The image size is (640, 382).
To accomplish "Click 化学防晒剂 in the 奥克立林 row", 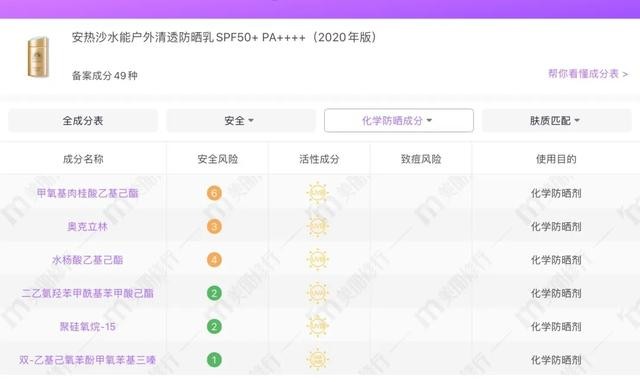I will point(556,227).
